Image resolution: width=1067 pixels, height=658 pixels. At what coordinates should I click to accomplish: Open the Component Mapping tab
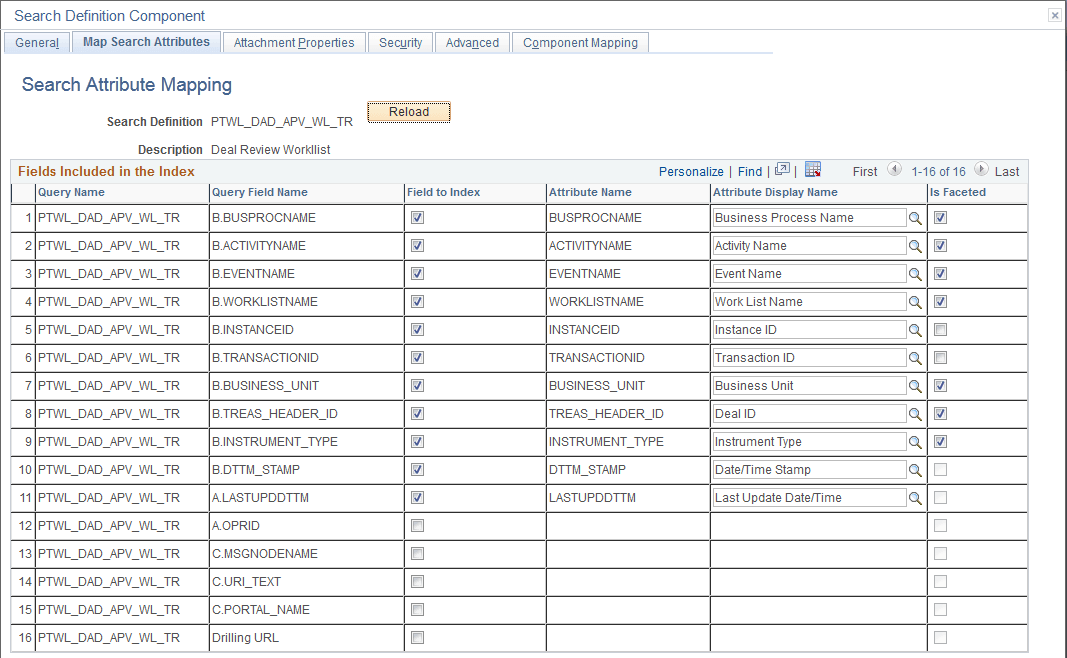coord(579,42)
